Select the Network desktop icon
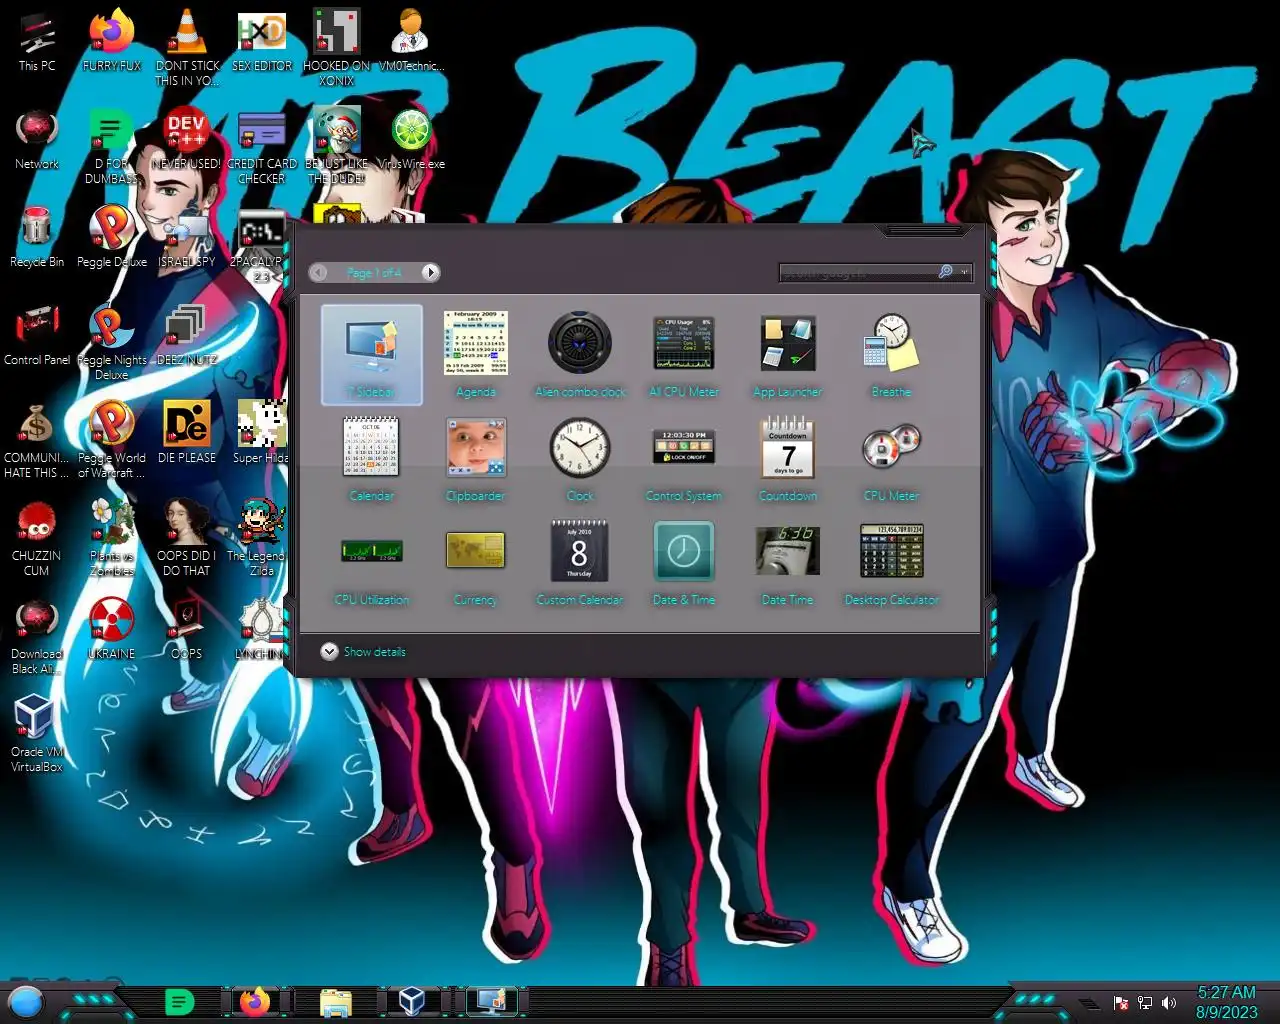Screen dimensions: 1280x1024 click(37, 140)
